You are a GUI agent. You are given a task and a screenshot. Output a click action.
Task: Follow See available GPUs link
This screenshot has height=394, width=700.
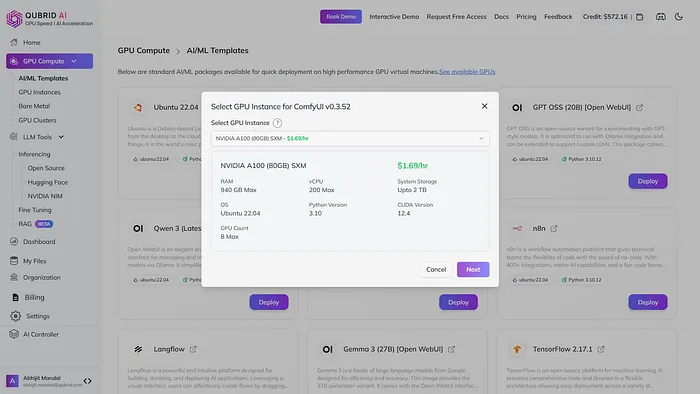[x=467, y=71]
